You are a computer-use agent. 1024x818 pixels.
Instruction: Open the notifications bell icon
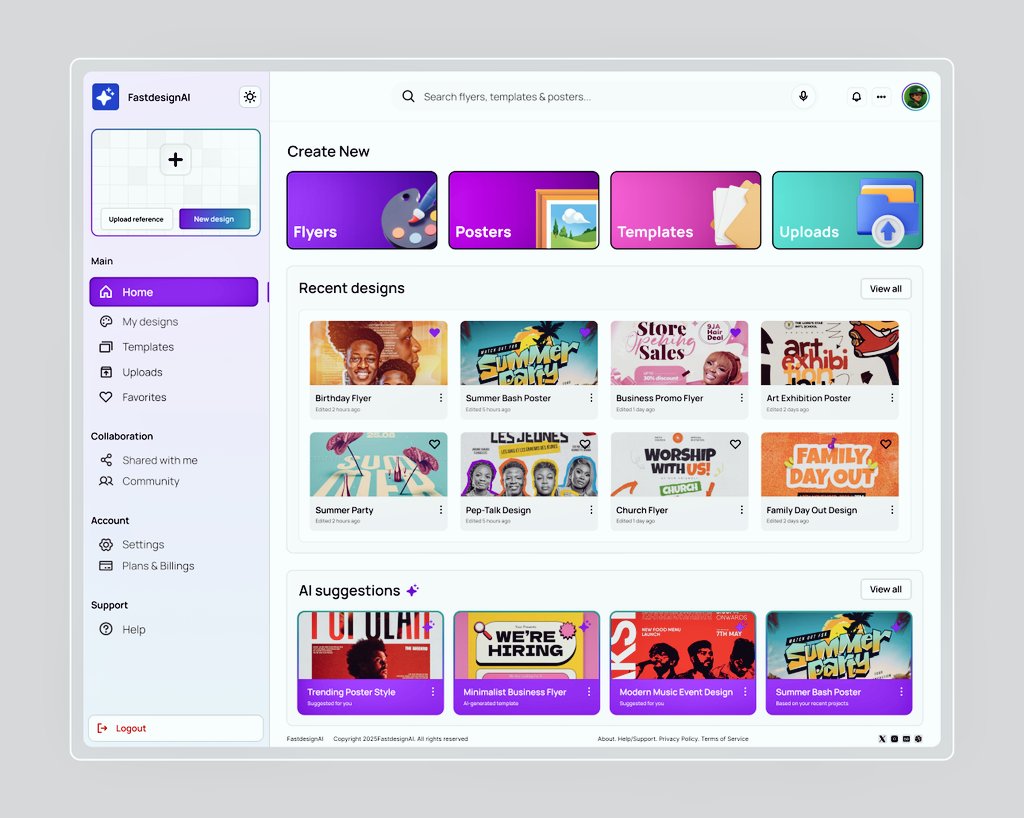coord(856,97)
